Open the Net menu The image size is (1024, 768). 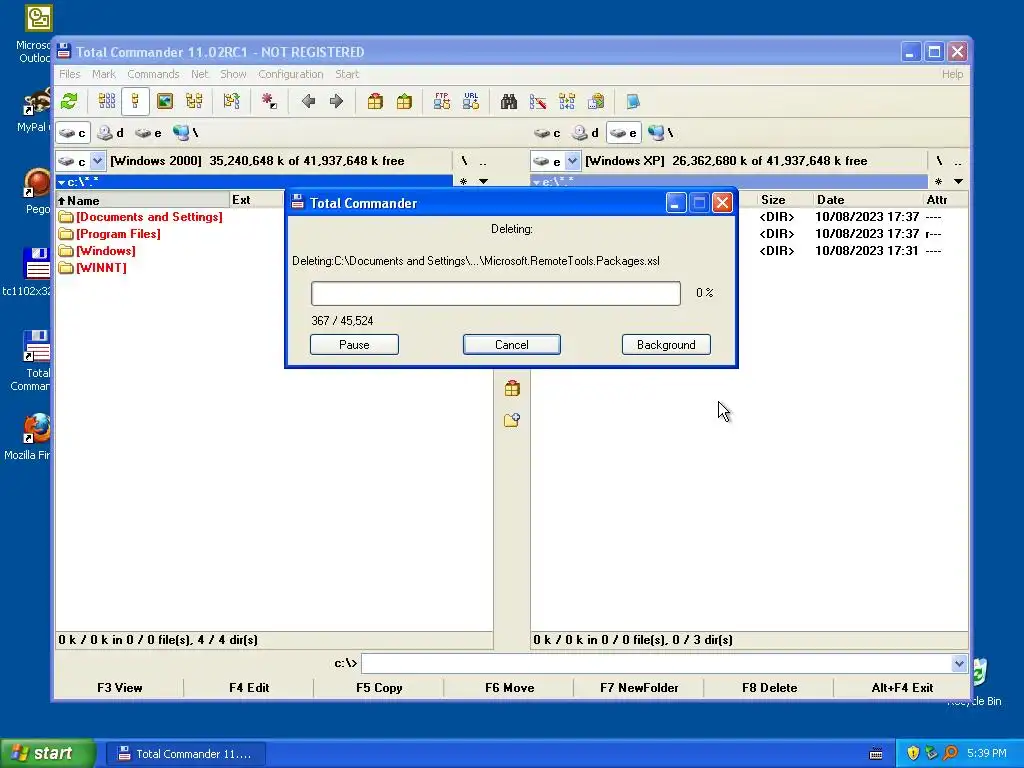pos(199,74)
